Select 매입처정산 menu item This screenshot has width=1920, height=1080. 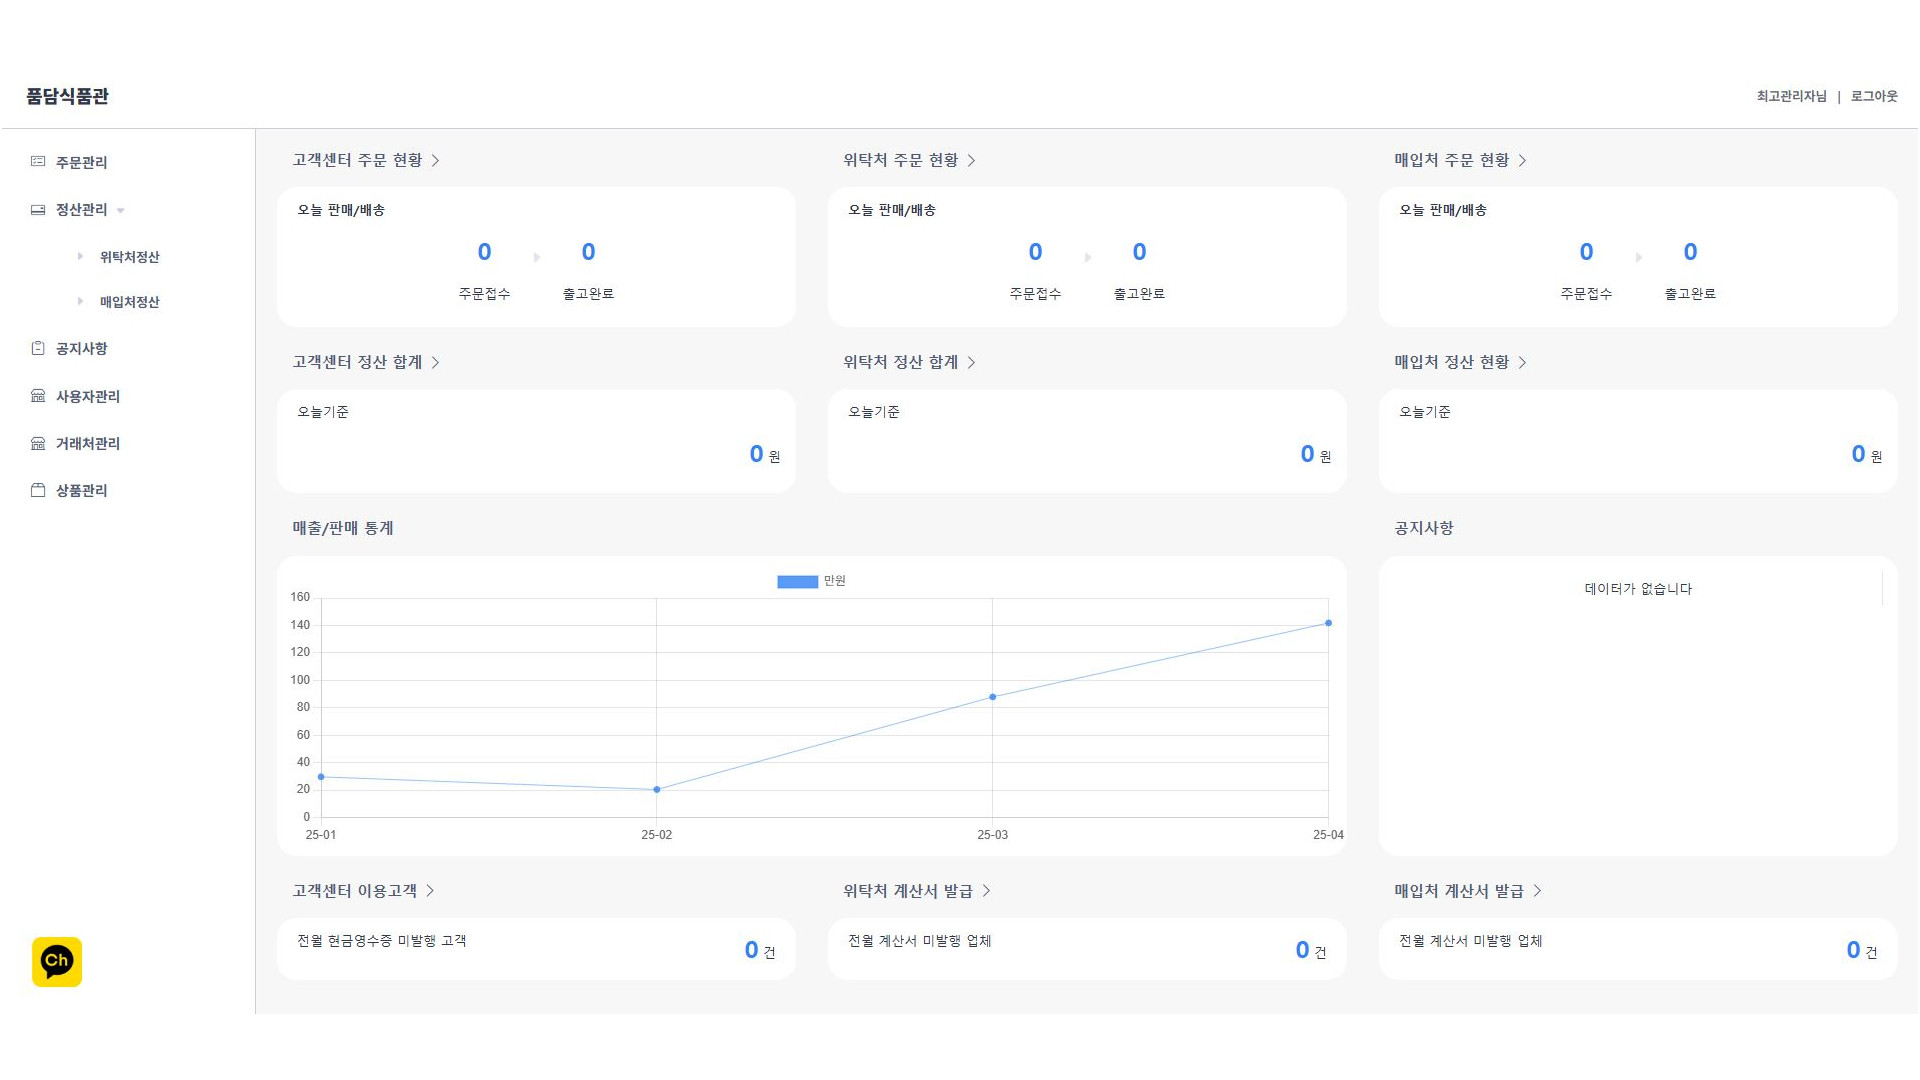click(129, 302)
